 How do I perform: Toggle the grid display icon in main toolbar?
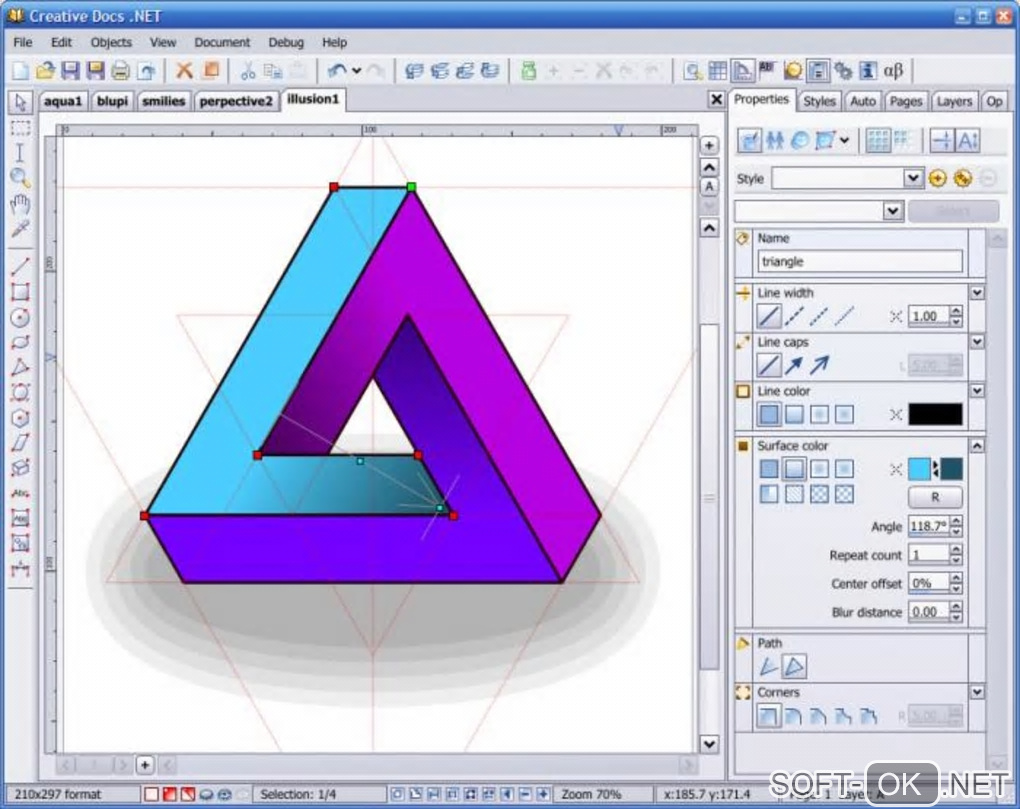coord(718,70)
